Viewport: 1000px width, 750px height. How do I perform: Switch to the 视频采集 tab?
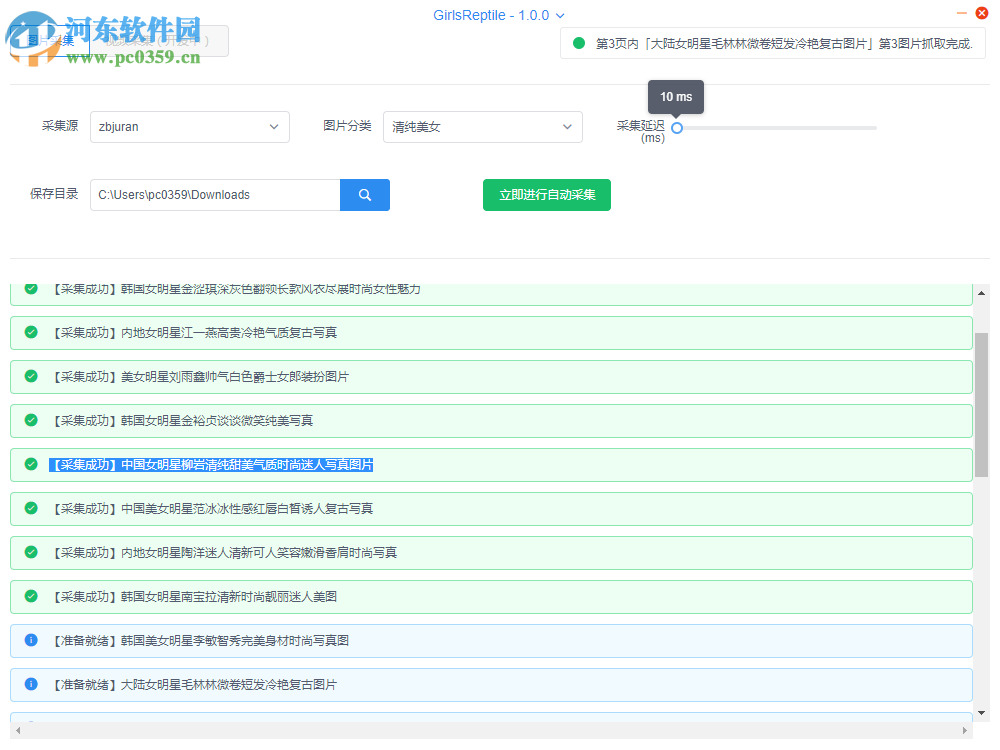(158, 41)
